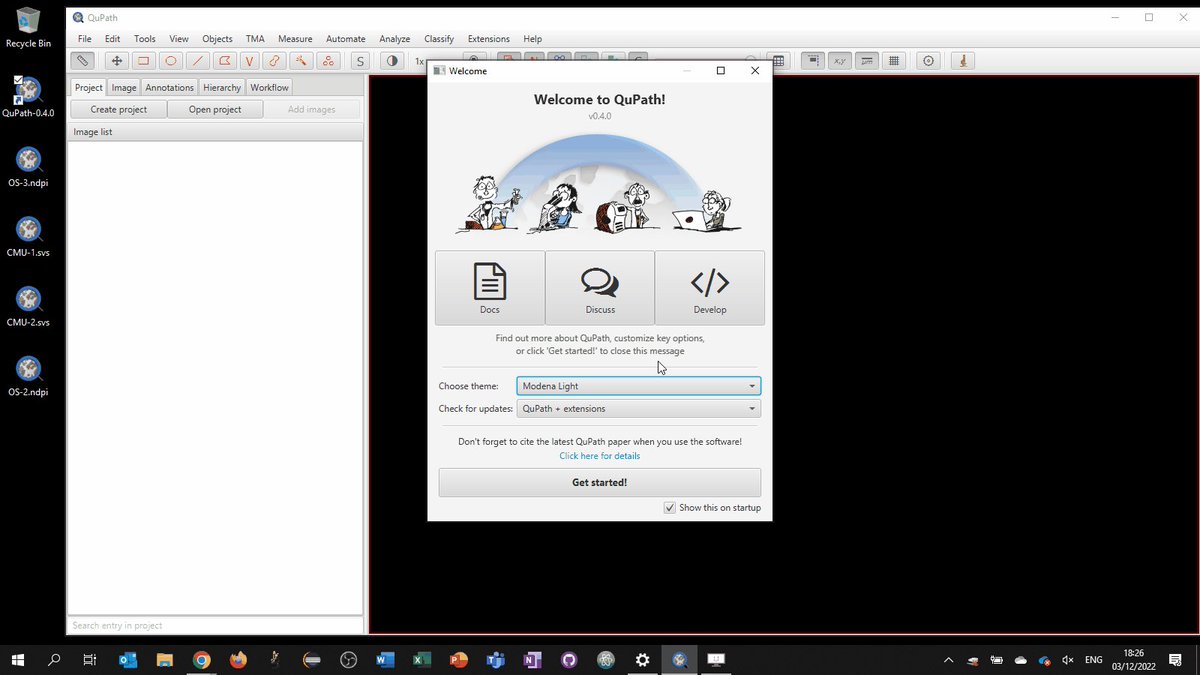This screenshot has height=675, width=1200.
Task: Open Firefox from taskbar
Action: coord(238,660)
